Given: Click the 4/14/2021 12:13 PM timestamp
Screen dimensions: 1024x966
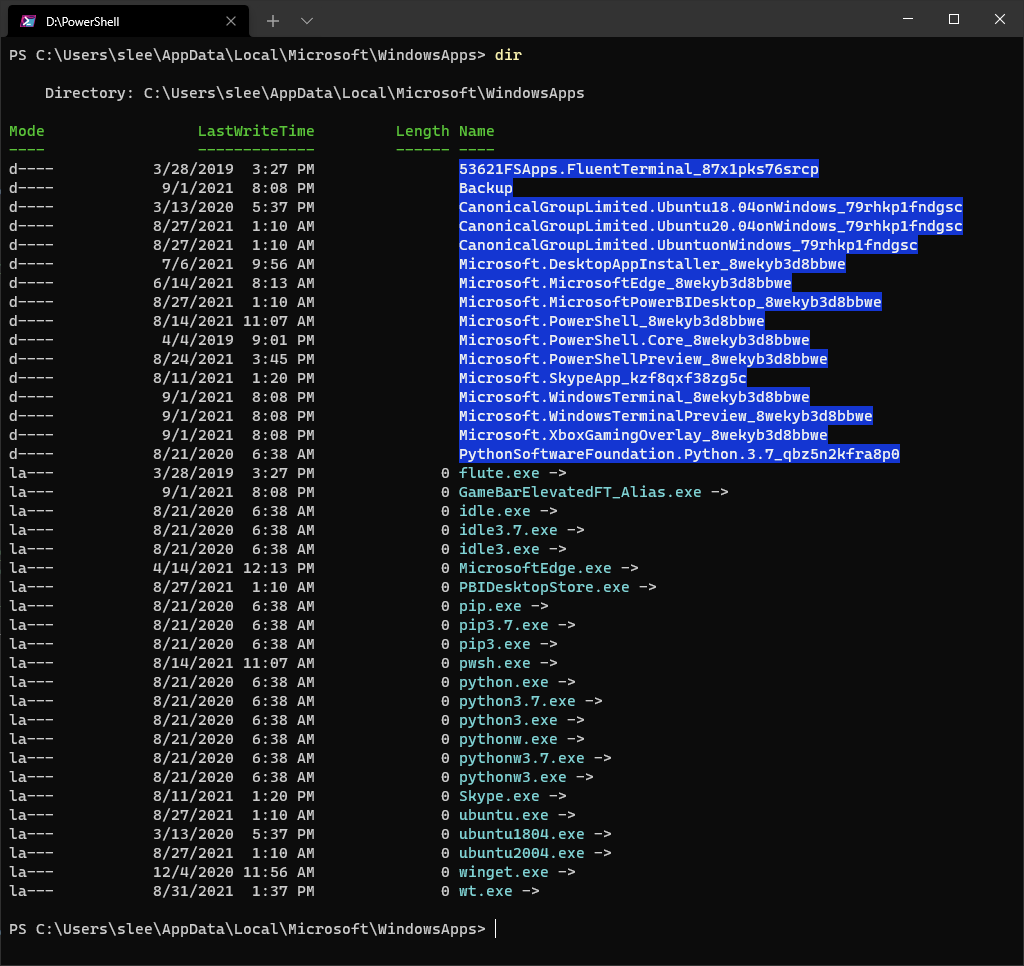Looking at the screenshot, I should (234, 568).
